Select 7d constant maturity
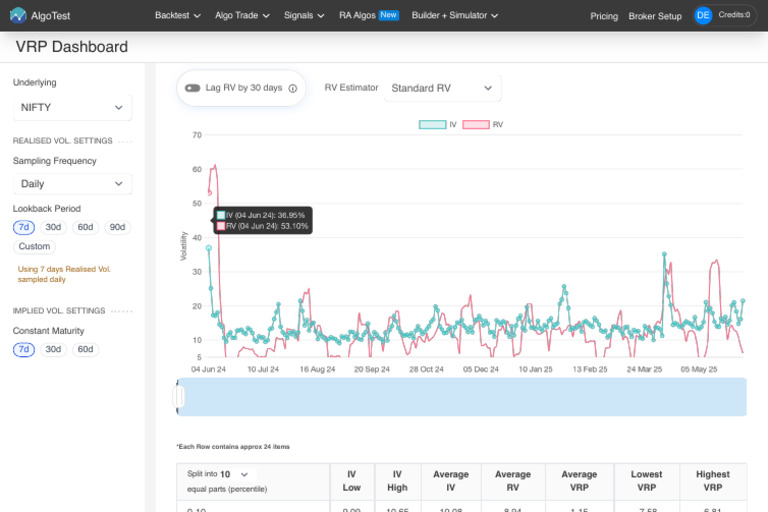Screen dimensions: 768x512 (24, 349)
